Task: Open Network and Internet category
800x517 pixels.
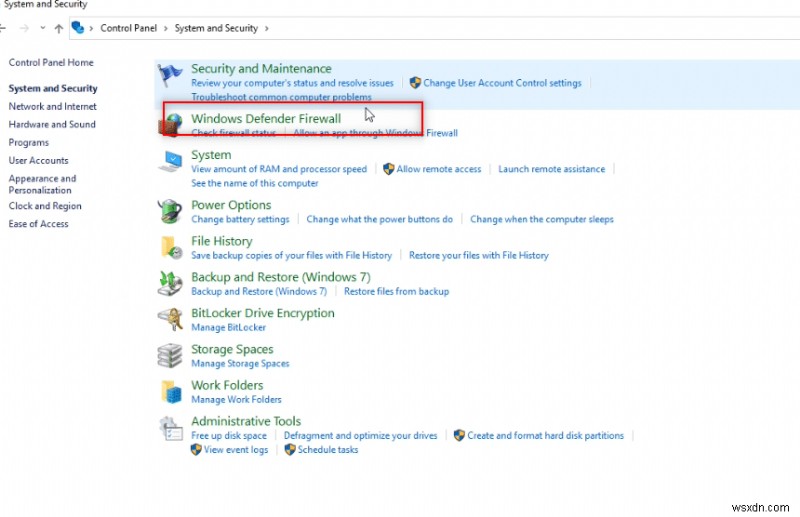Action: coord(52,106)
